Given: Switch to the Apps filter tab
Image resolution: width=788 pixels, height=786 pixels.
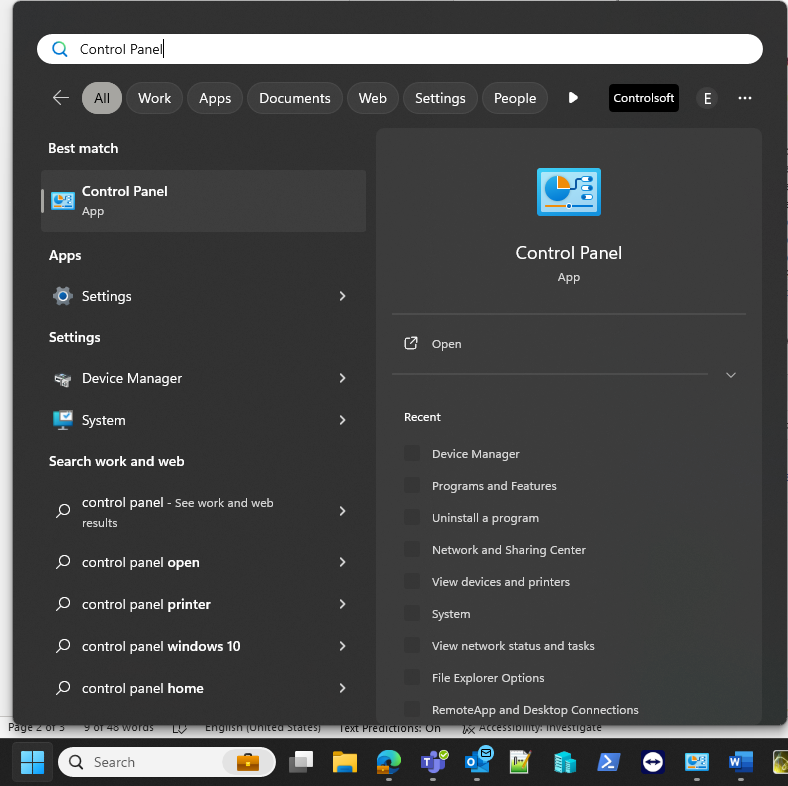Looking at the screenshot, I should [215, 98].
